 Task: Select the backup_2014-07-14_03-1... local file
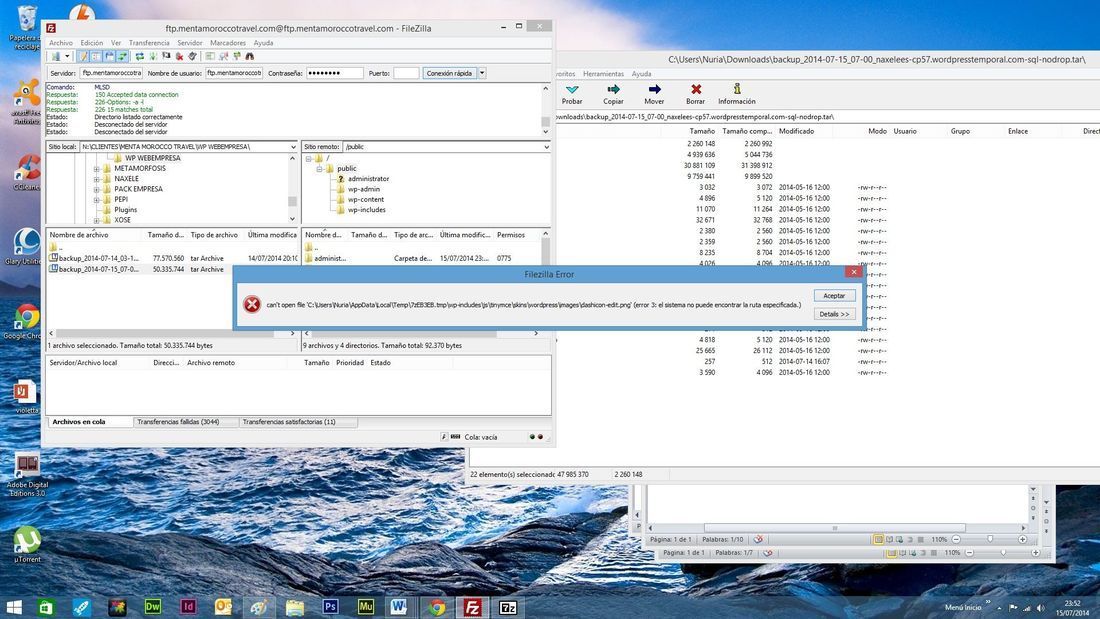point(99,258)
